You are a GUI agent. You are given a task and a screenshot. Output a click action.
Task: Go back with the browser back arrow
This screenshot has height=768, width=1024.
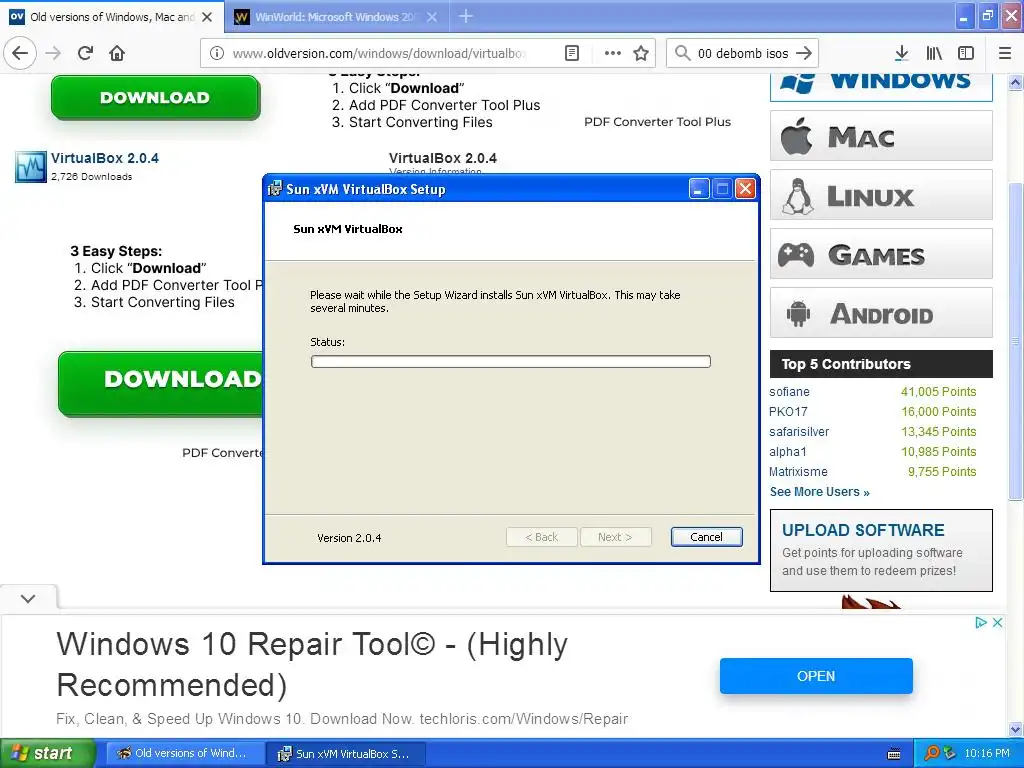20,53
